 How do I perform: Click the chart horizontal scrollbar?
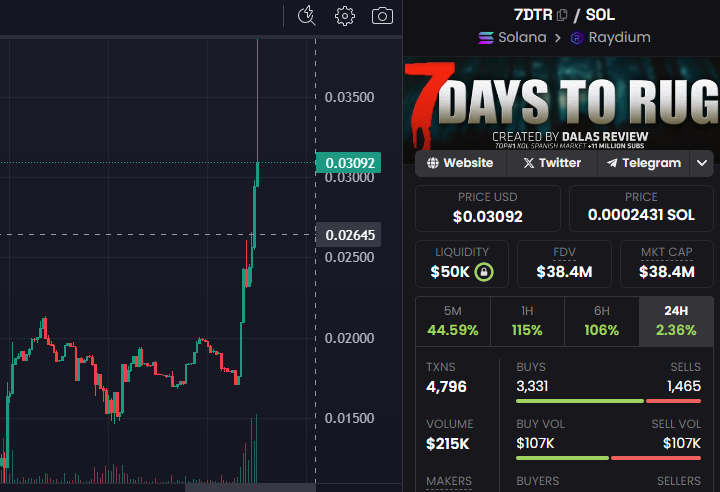(250, 487)
